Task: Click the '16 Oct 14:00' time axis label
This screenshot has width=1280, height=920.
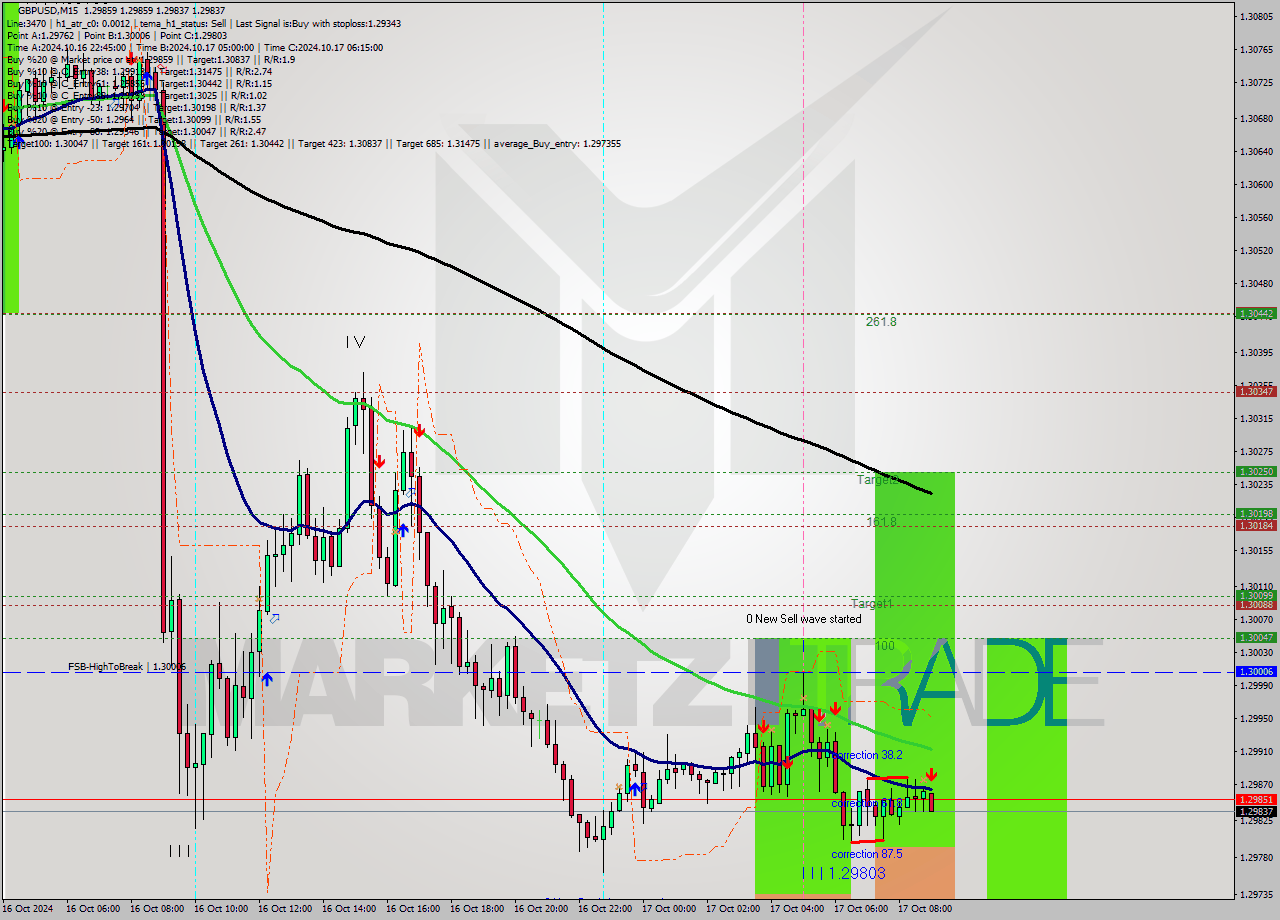Action: point(349,909)
